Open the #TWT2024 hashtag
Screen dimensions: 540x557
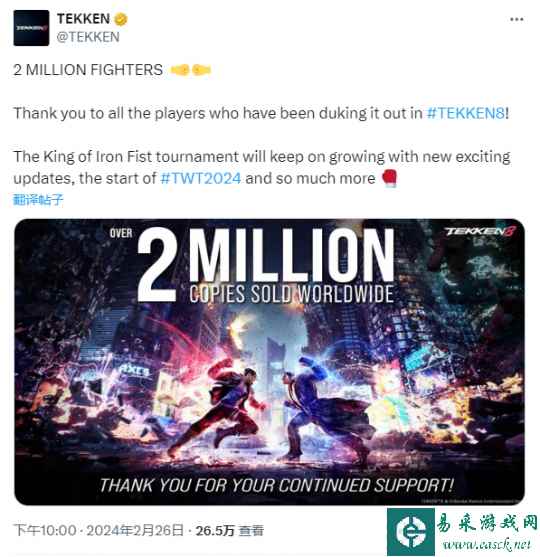(x=201, y=178)
